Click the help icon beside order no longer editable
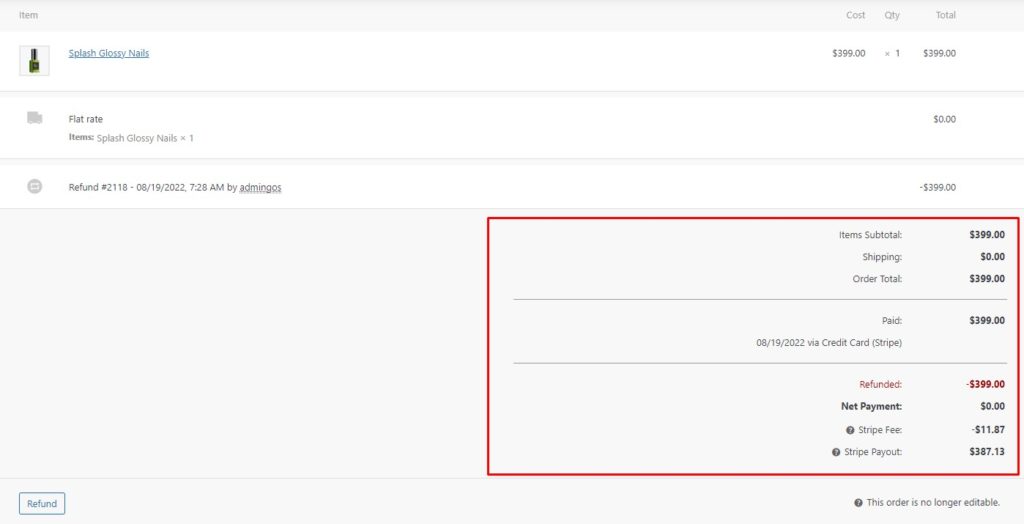This screenshot has width=1024, height=524. (x=858, y=503)
